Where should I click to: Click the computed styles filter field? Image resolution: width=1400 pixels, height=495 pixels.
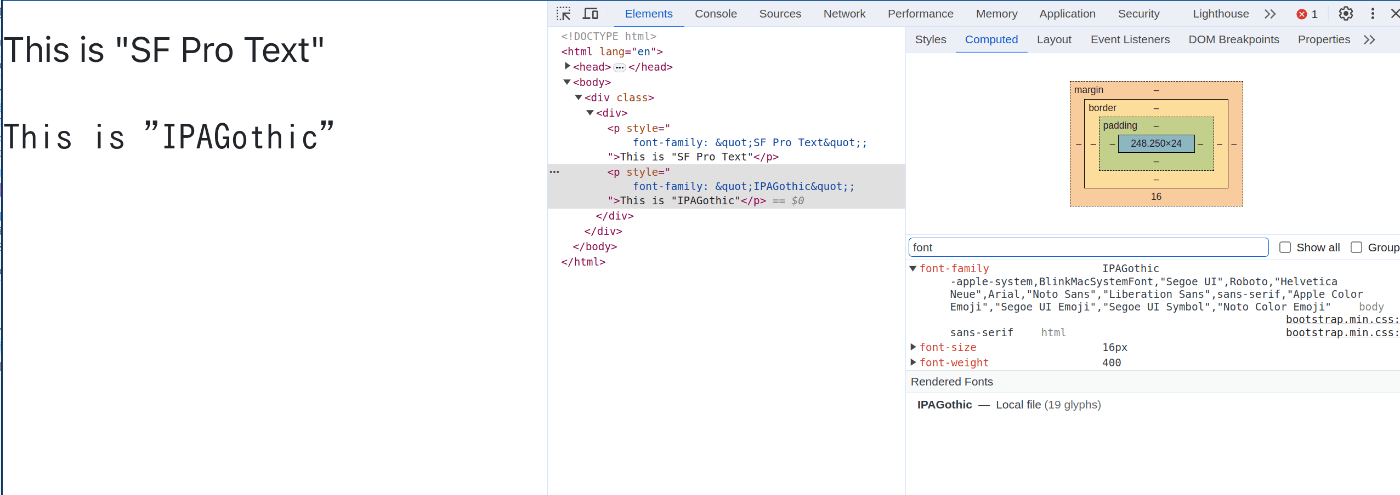1088,247
